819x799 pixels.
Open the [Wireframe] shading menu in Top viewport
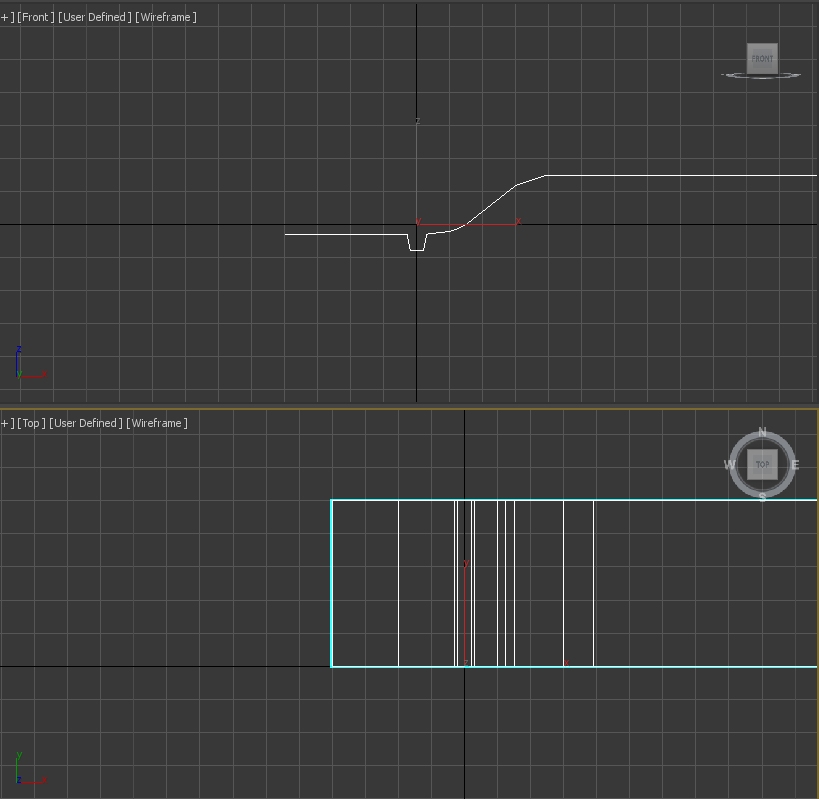pos(157,423)
